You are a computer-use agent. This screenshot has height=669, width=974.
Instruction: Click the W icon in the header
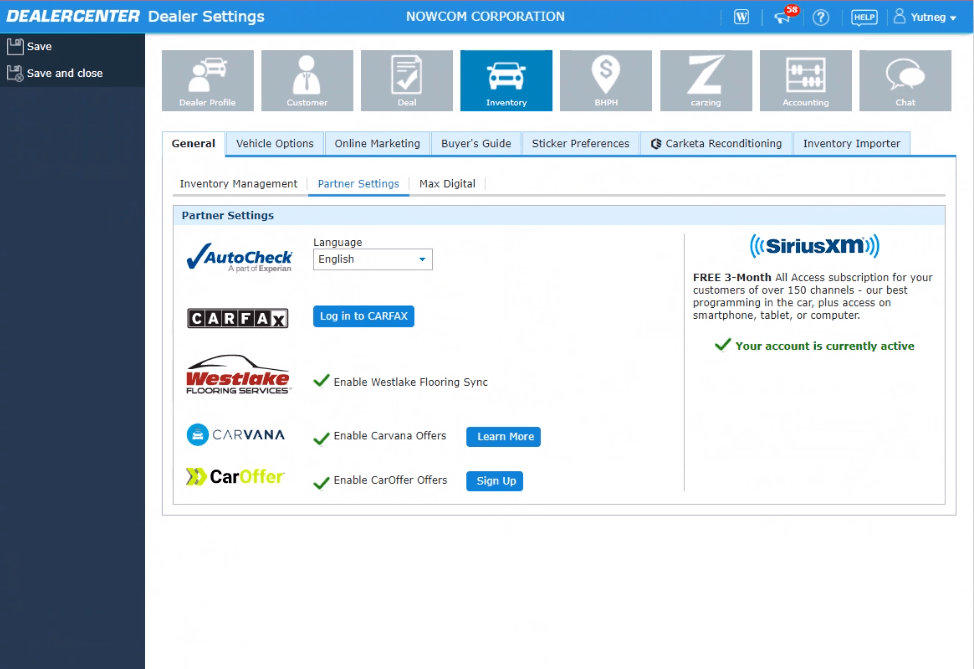pyautogui.click(x=741, y=17)
